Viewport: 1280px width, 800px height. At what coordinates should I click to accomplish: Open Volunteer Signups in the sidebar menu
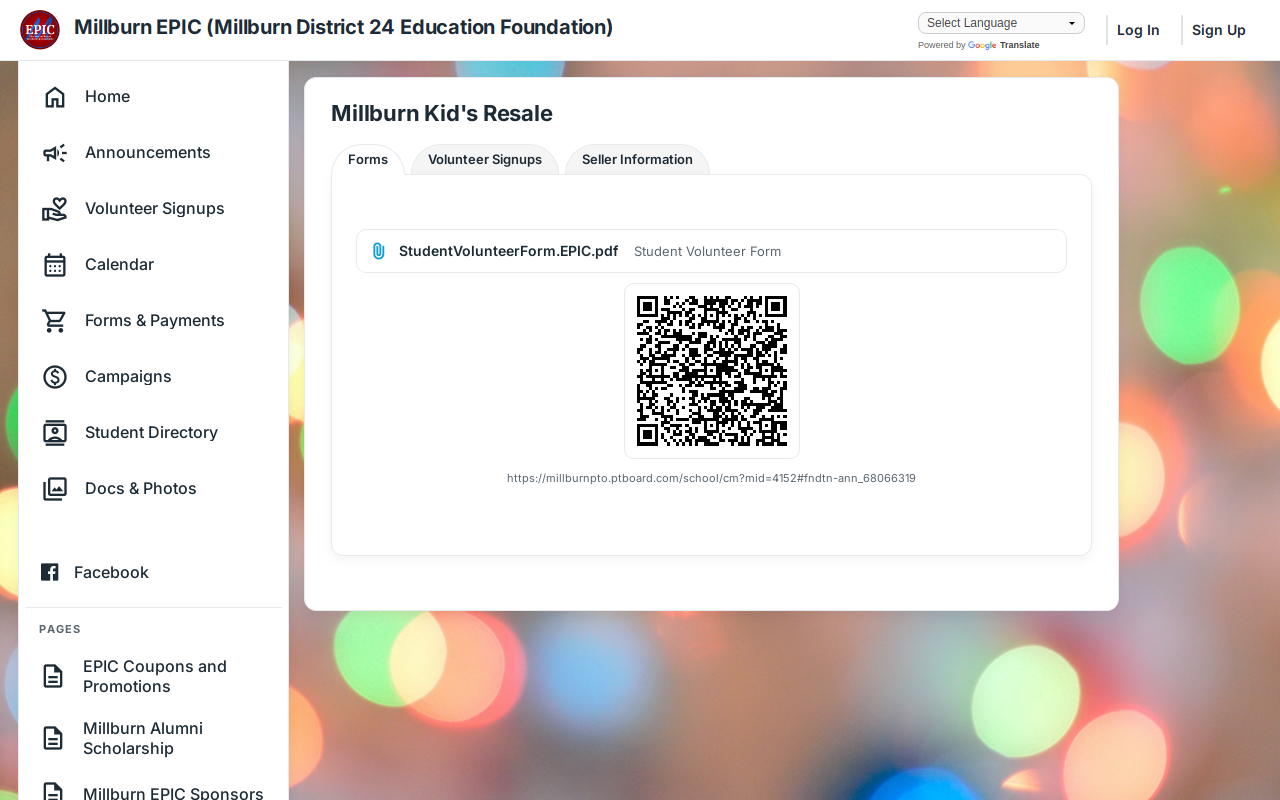(x=153, y=209)
